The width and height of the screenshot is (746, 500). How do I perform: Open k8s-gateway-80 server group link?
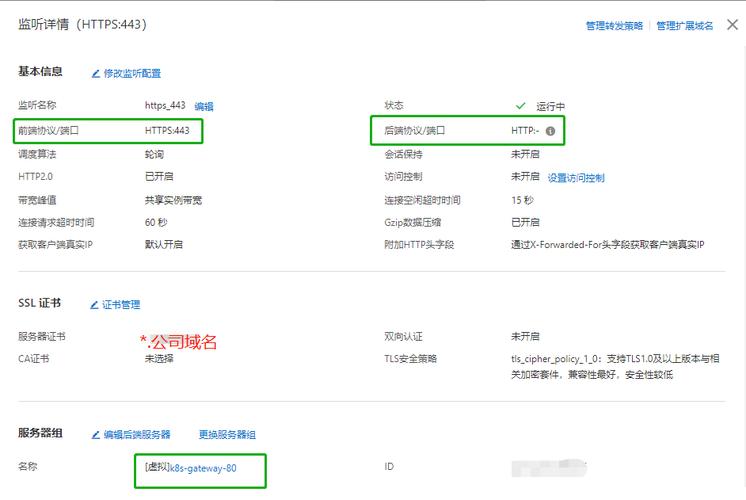203,468
